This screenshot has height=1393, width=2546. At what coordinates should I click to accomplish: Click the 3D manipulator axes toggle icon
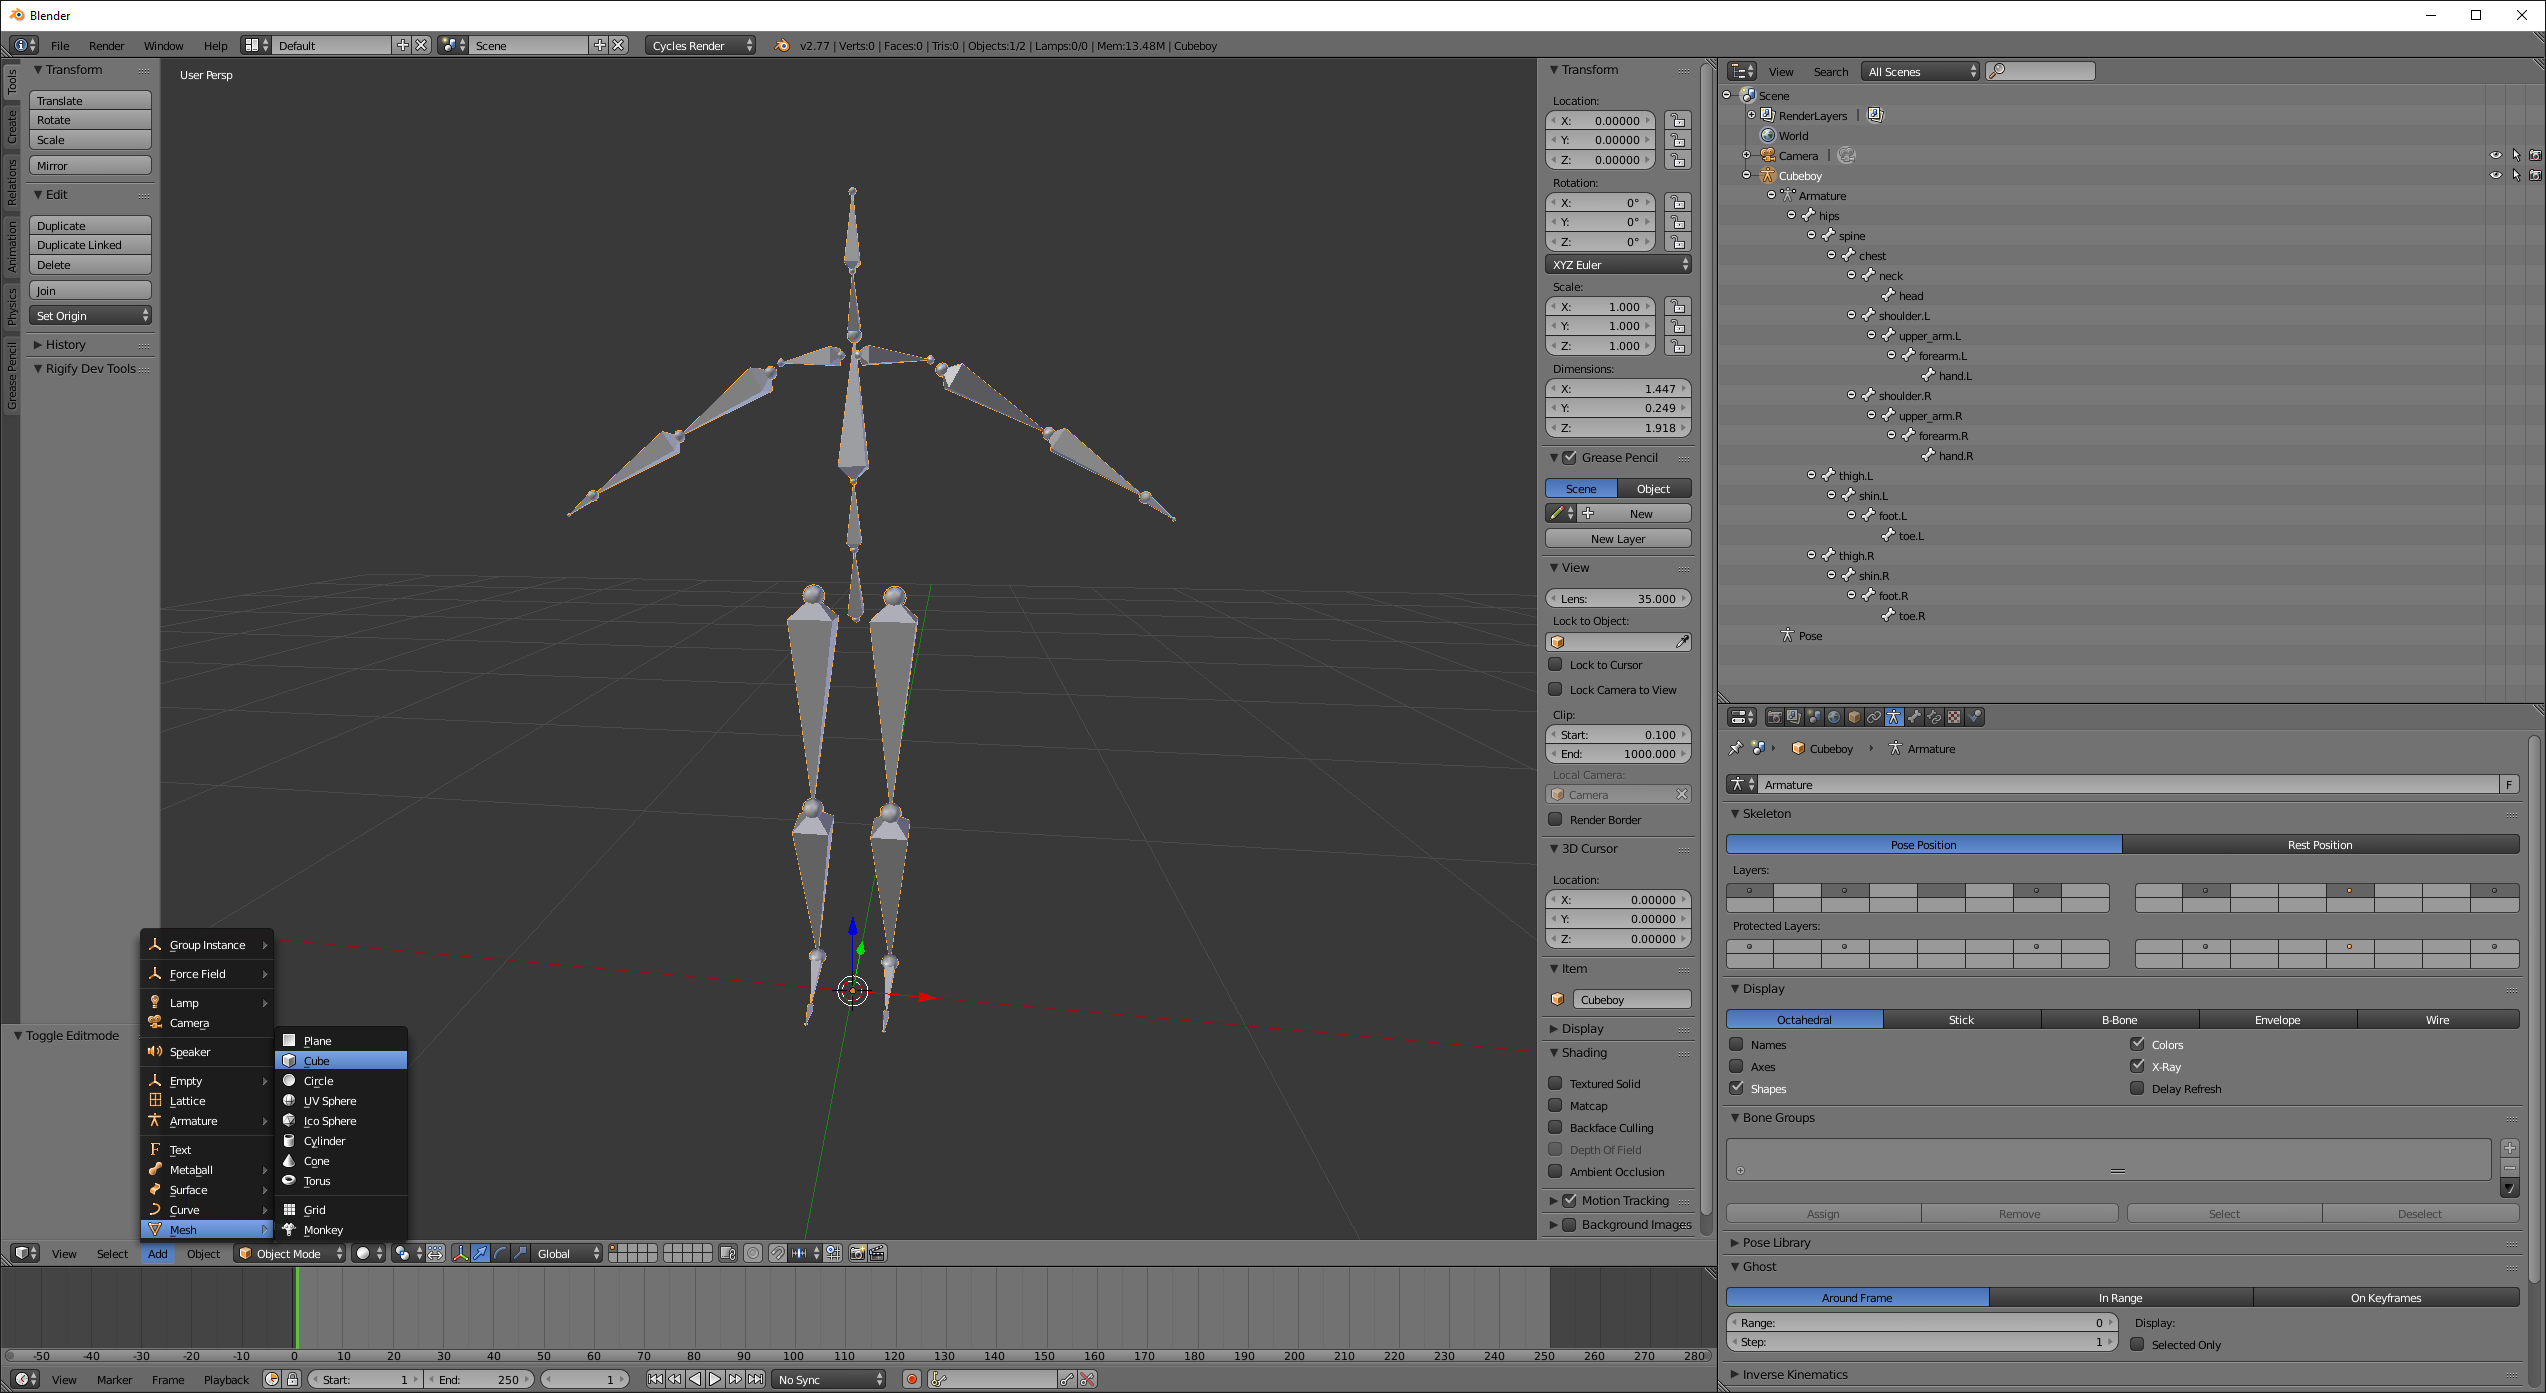point(460,1253)
